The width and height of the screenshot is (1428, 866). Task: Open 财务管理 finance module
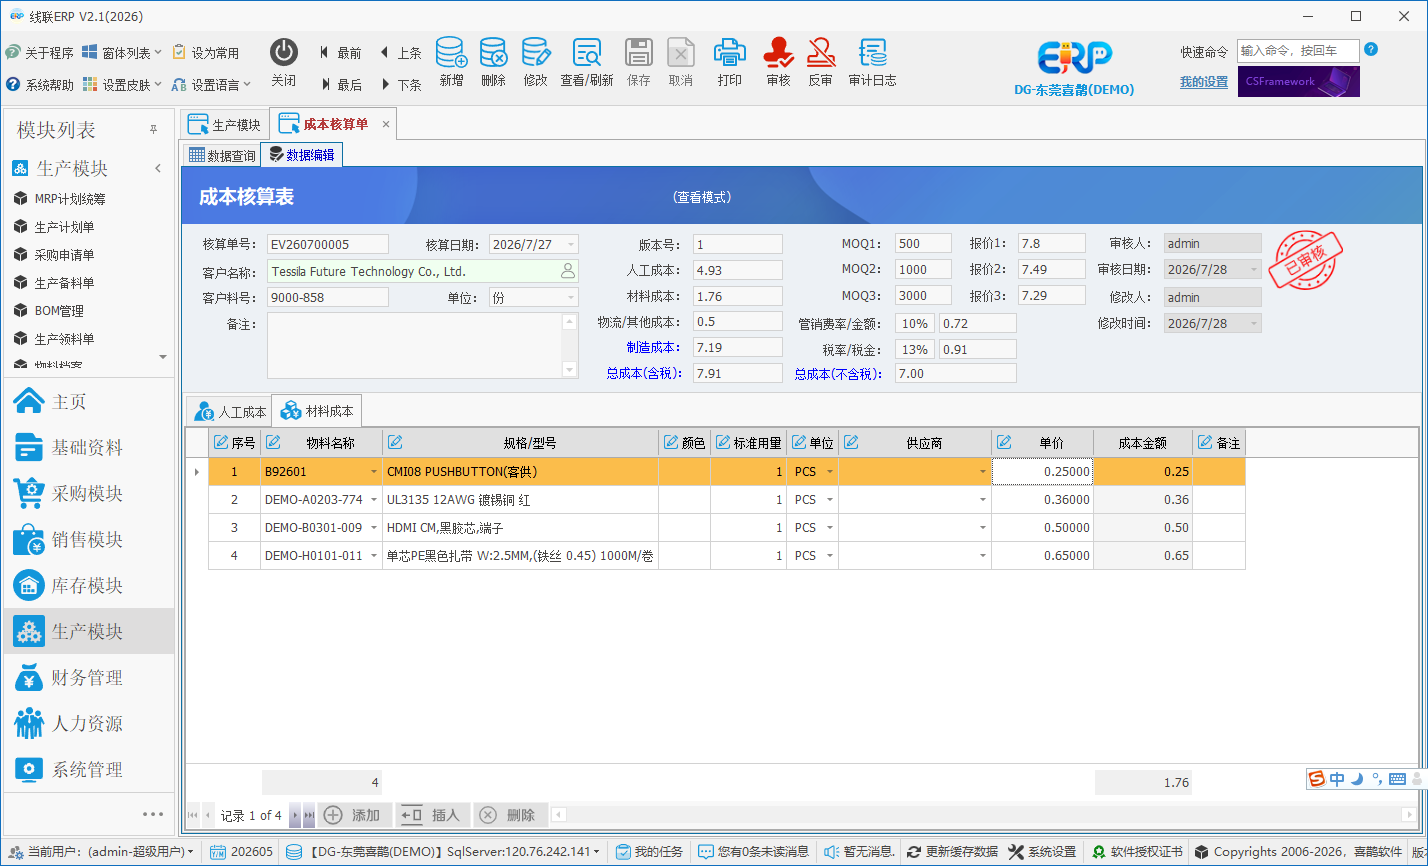[x=88, y=678]
